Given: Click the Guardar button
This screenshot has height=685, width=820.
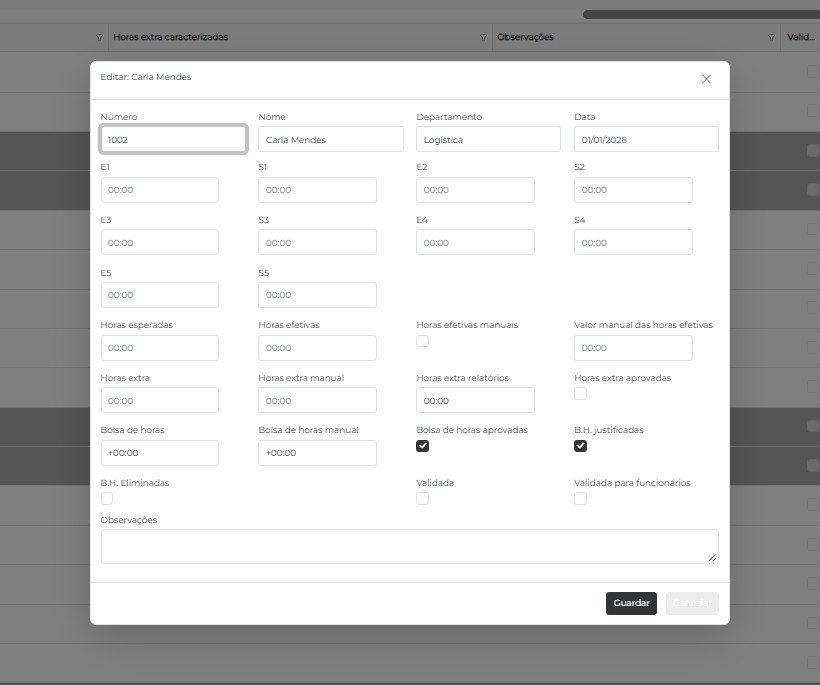Looking at the screenshot, I should coord(631,603).
